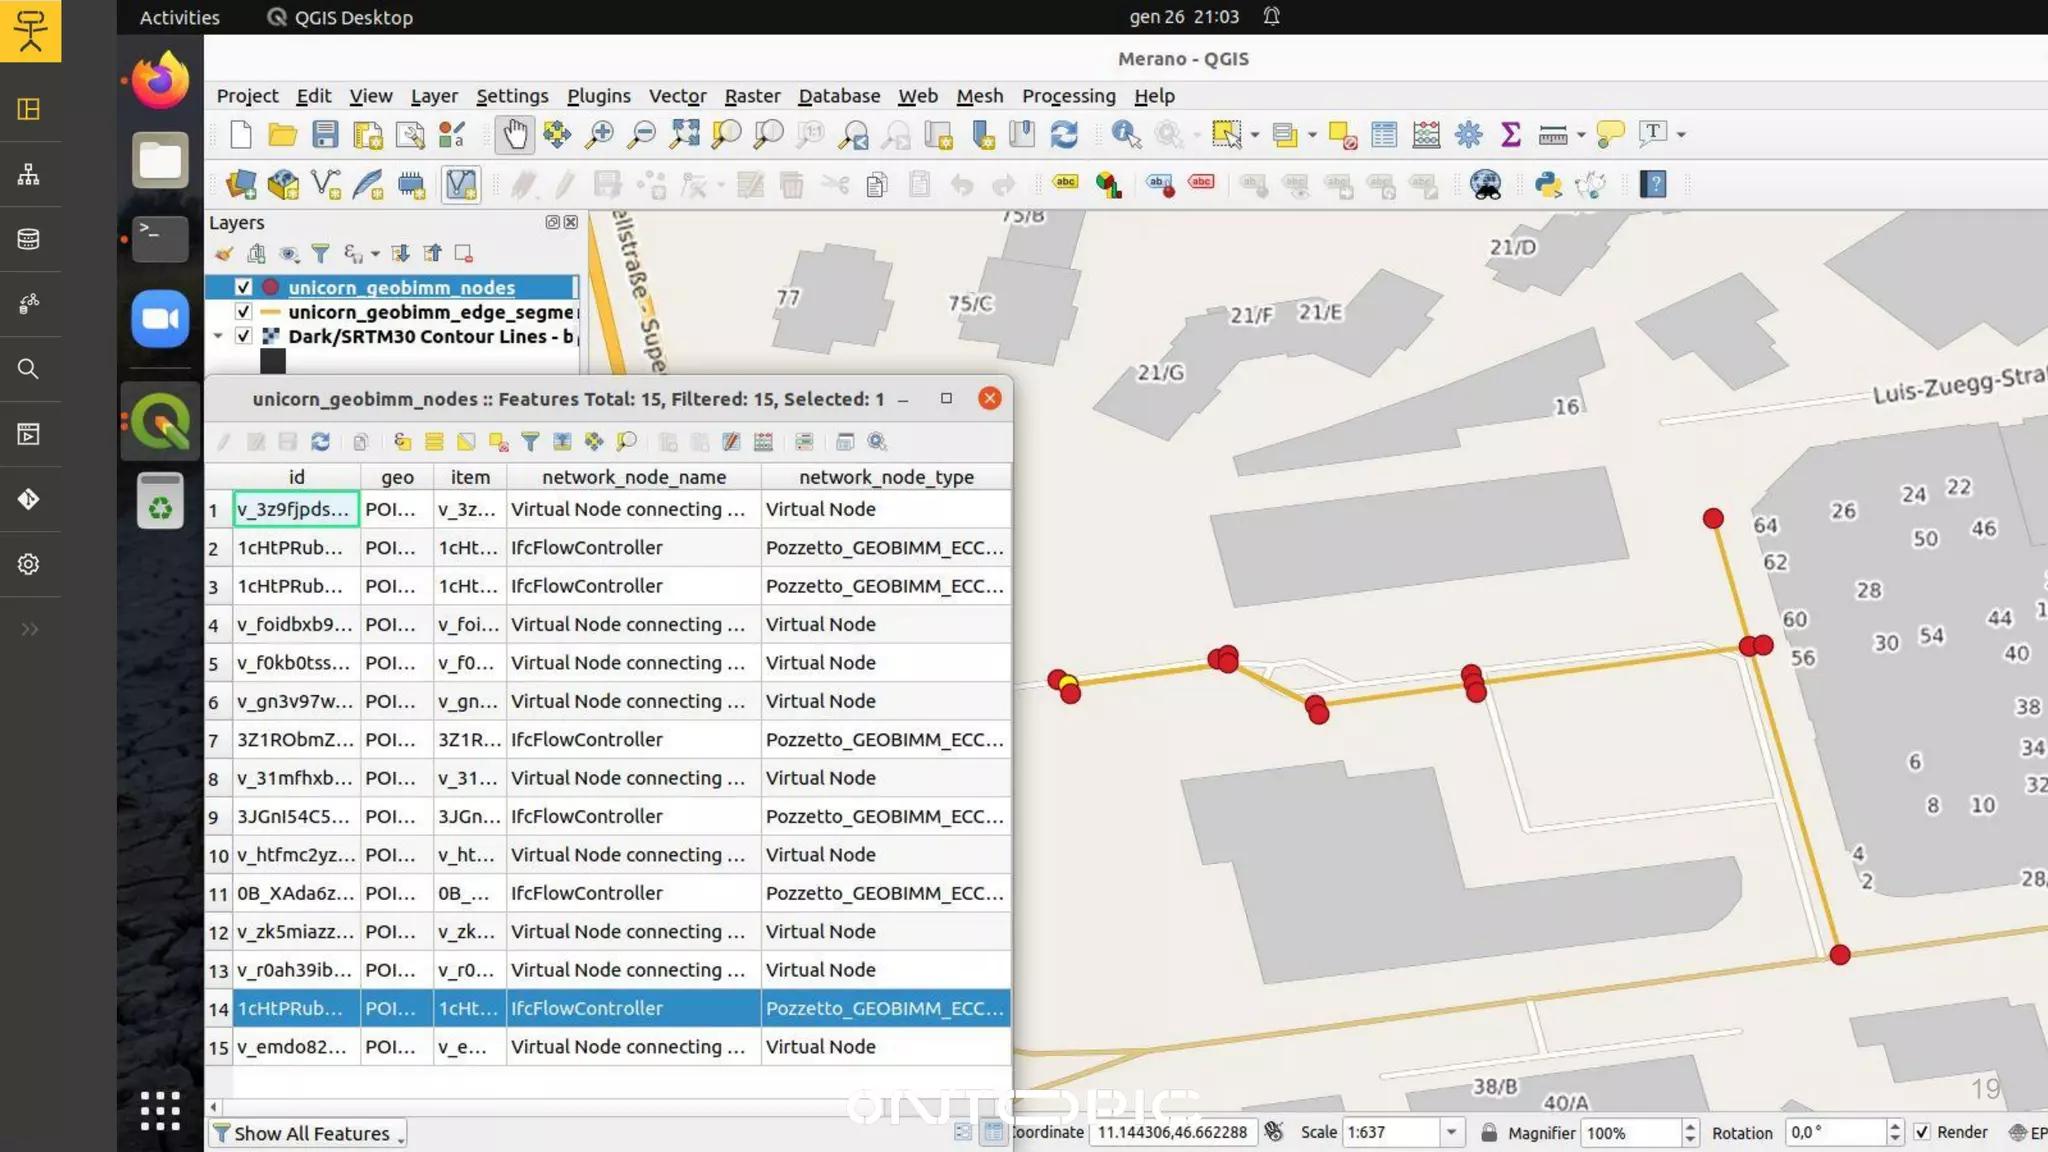
Task: Click the Save Project icon
Action: coord(325,134)
